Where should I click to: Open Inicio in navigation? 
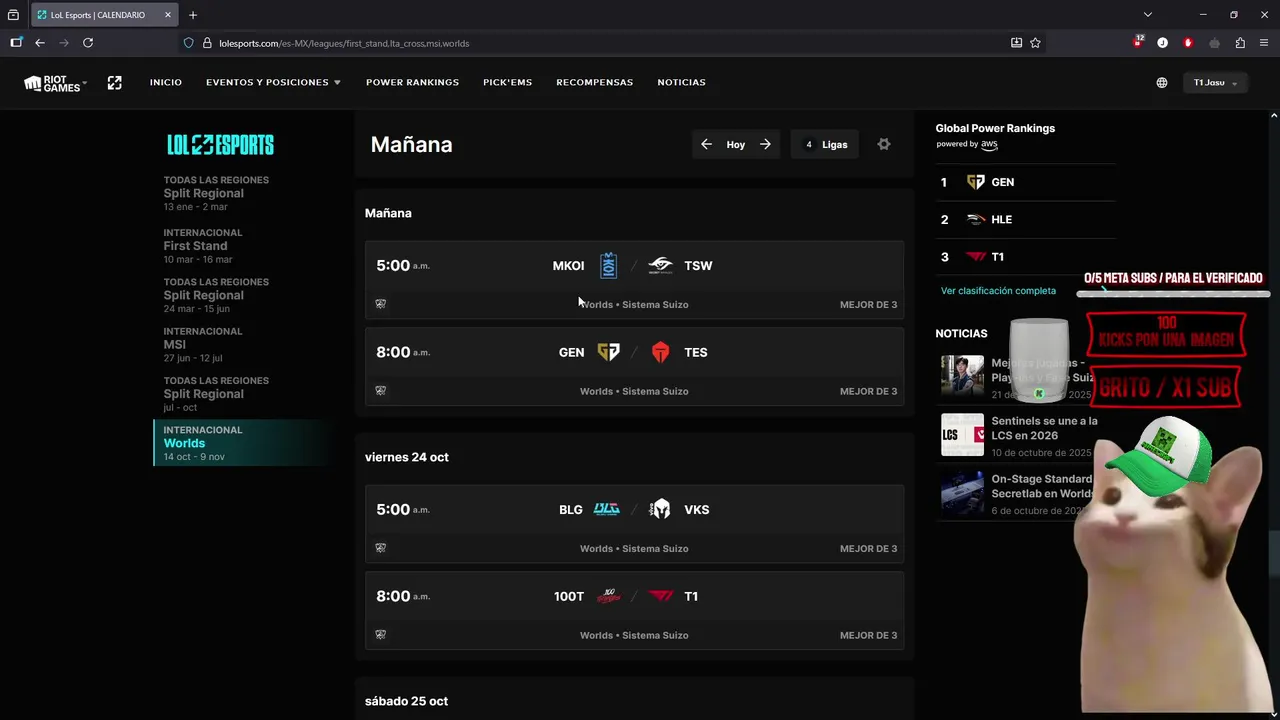(166, 82)
